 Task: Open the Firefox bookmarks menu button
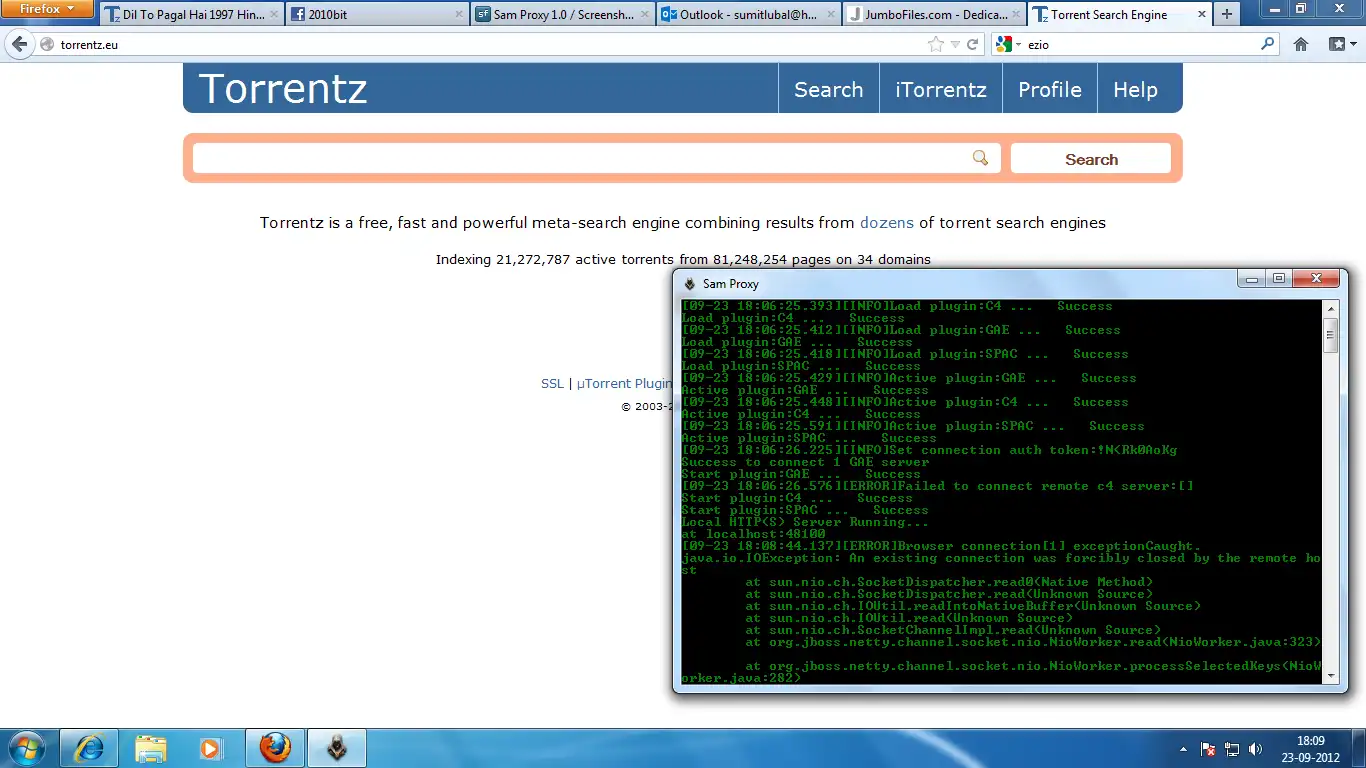[x=1341, y=44]
